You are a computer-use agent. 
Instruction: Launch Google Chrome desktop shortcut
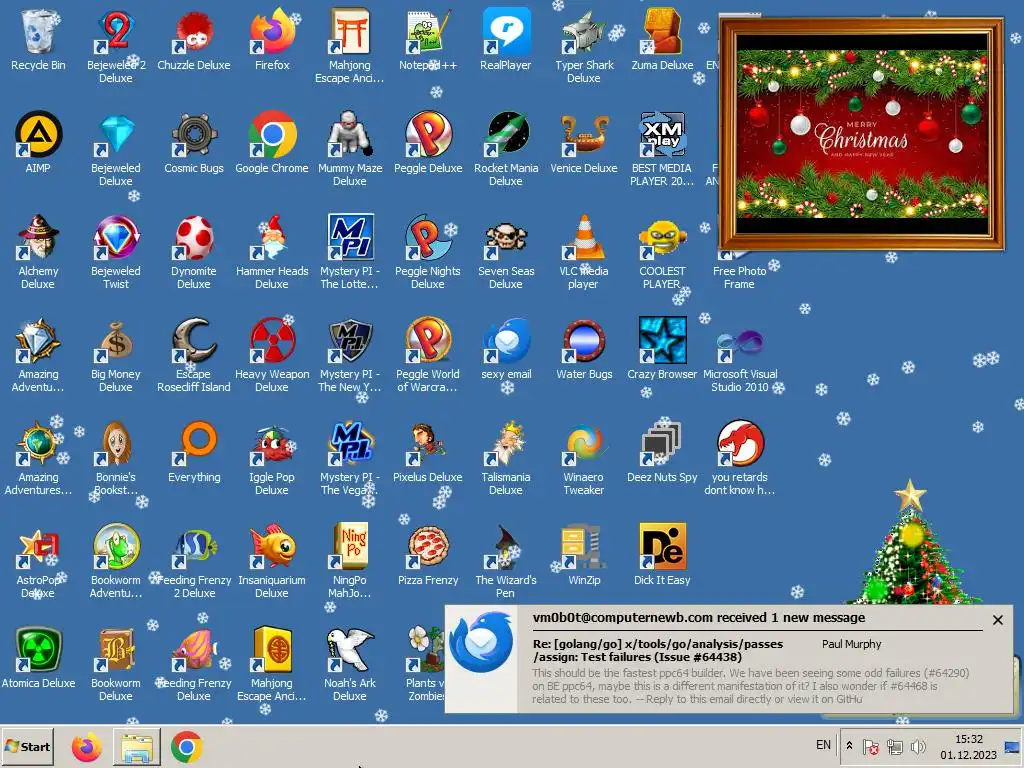point(272,142)
